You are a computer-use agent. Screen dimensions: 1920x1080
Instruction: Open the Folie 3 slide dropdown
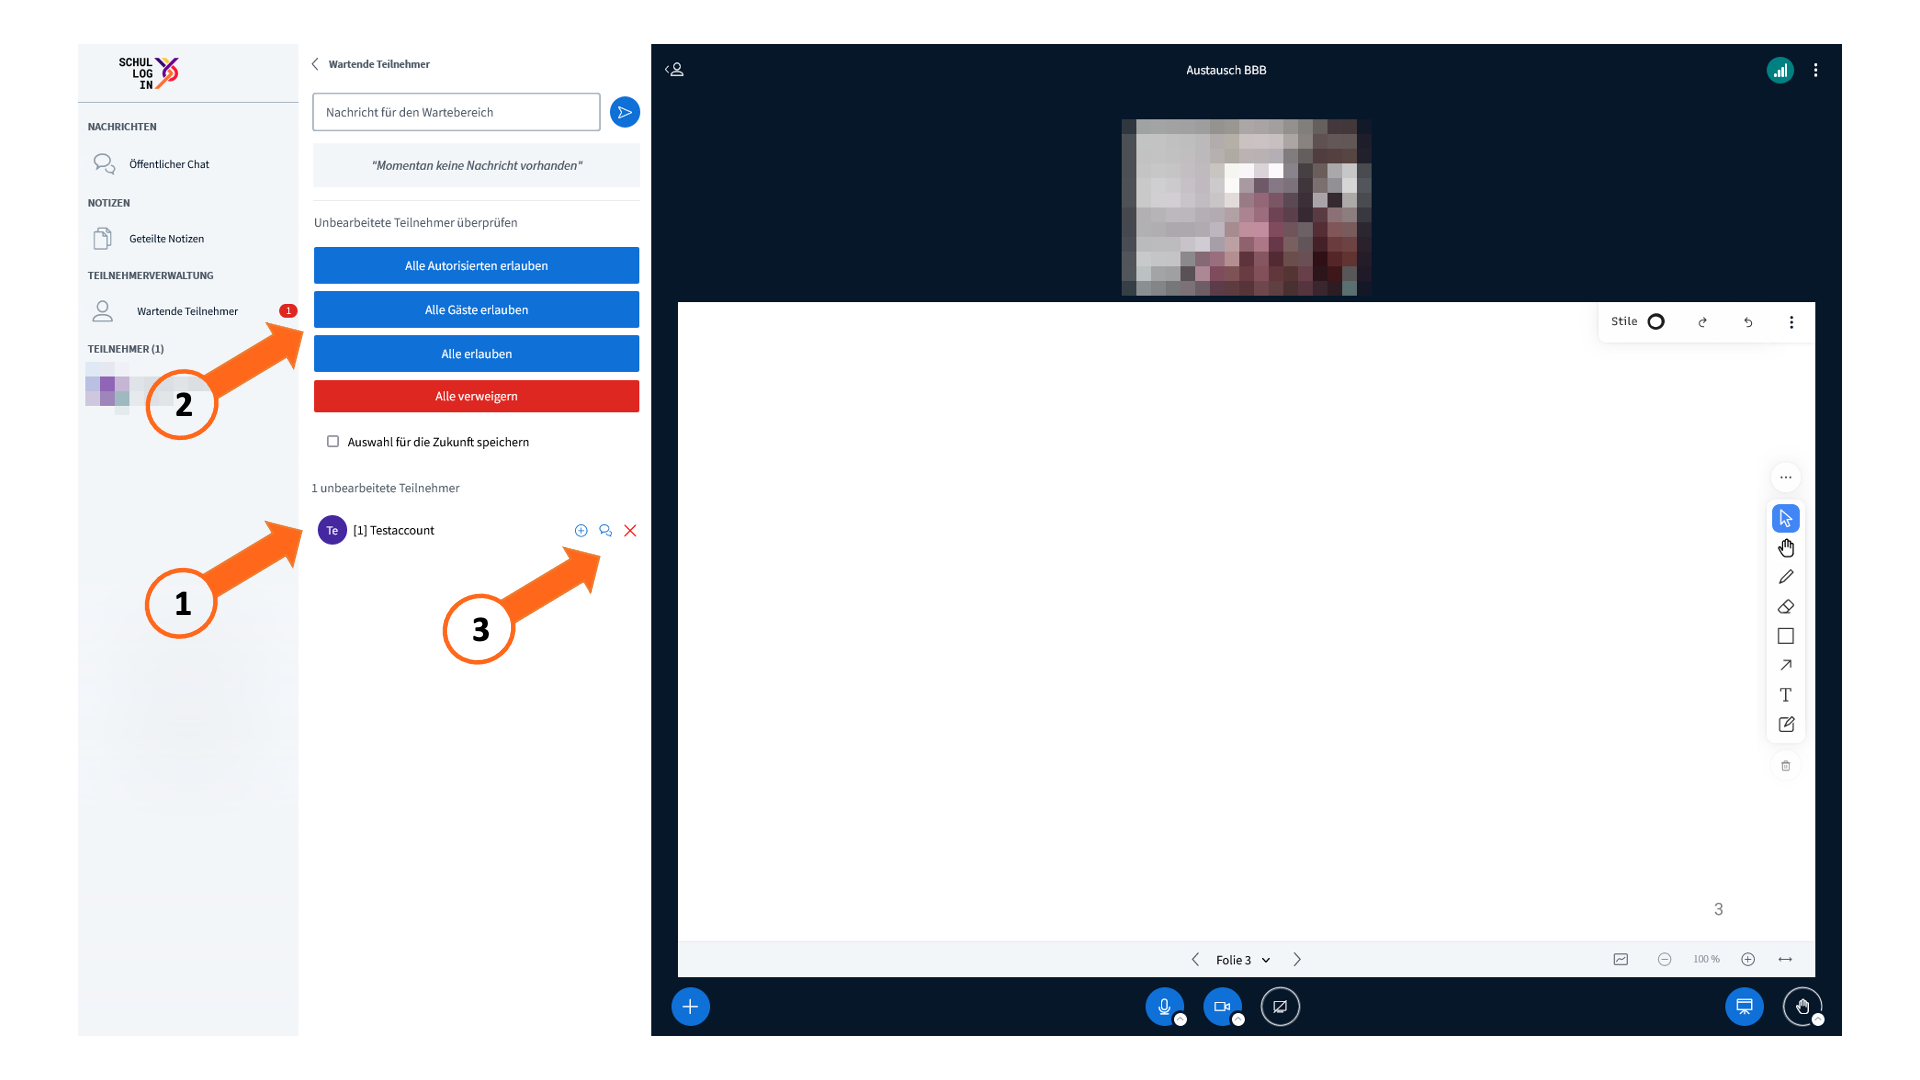pyautogui.click(x=1243, y=960)
